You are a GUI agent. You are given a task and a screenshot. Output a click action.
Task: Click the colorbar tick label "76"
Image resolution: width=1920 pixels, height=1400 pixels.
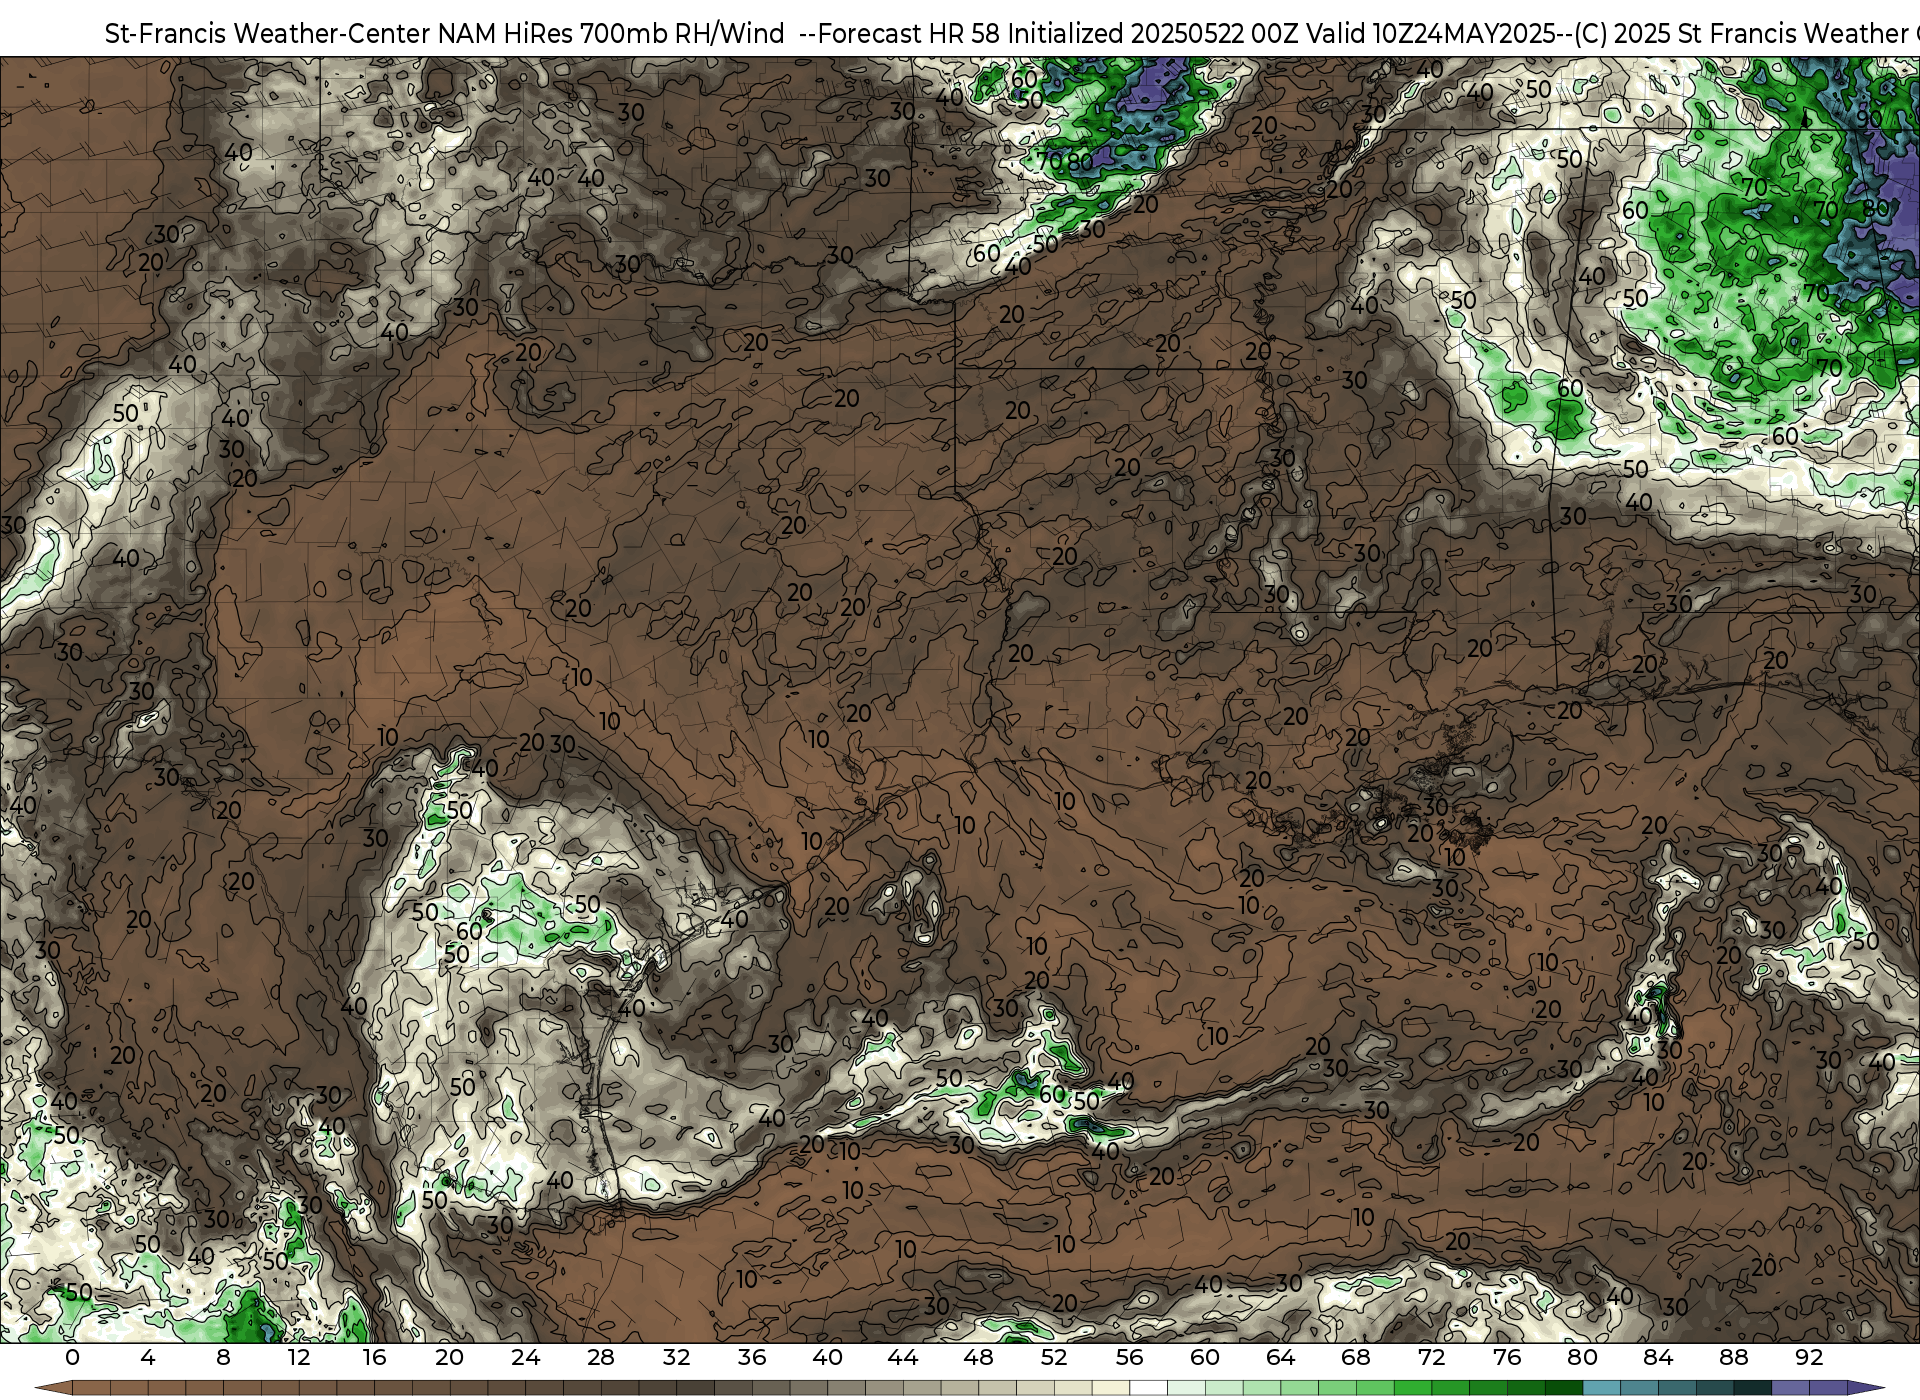coord(1507,1357)
